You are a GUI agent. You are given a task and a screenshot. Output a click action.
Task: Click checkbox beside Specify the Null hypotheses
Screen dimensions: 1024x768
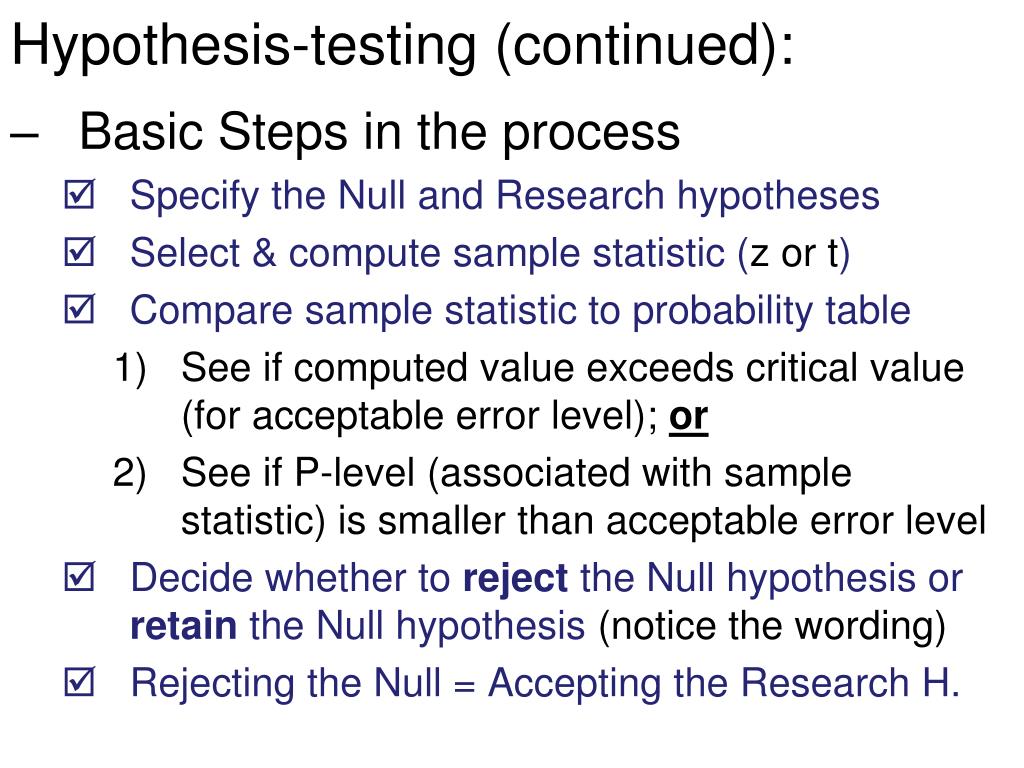[x=80, y=195]
